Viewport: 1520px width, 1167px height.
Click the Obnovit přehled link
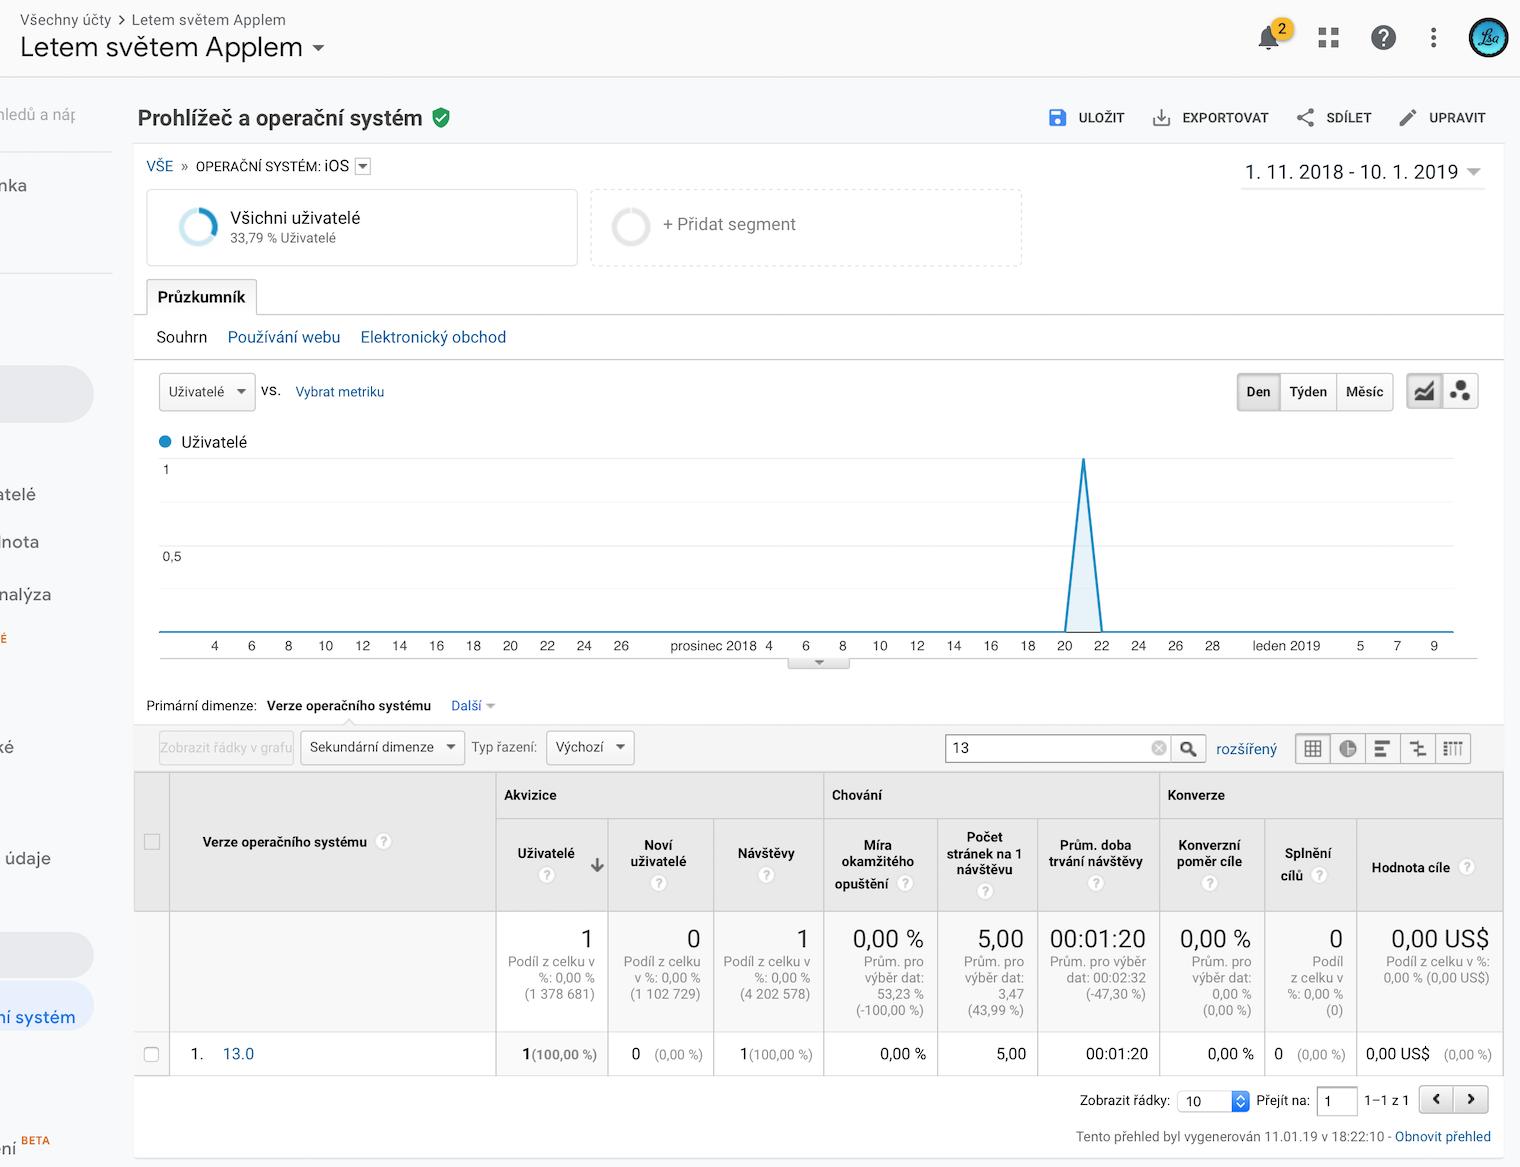pos(1442,1136)
